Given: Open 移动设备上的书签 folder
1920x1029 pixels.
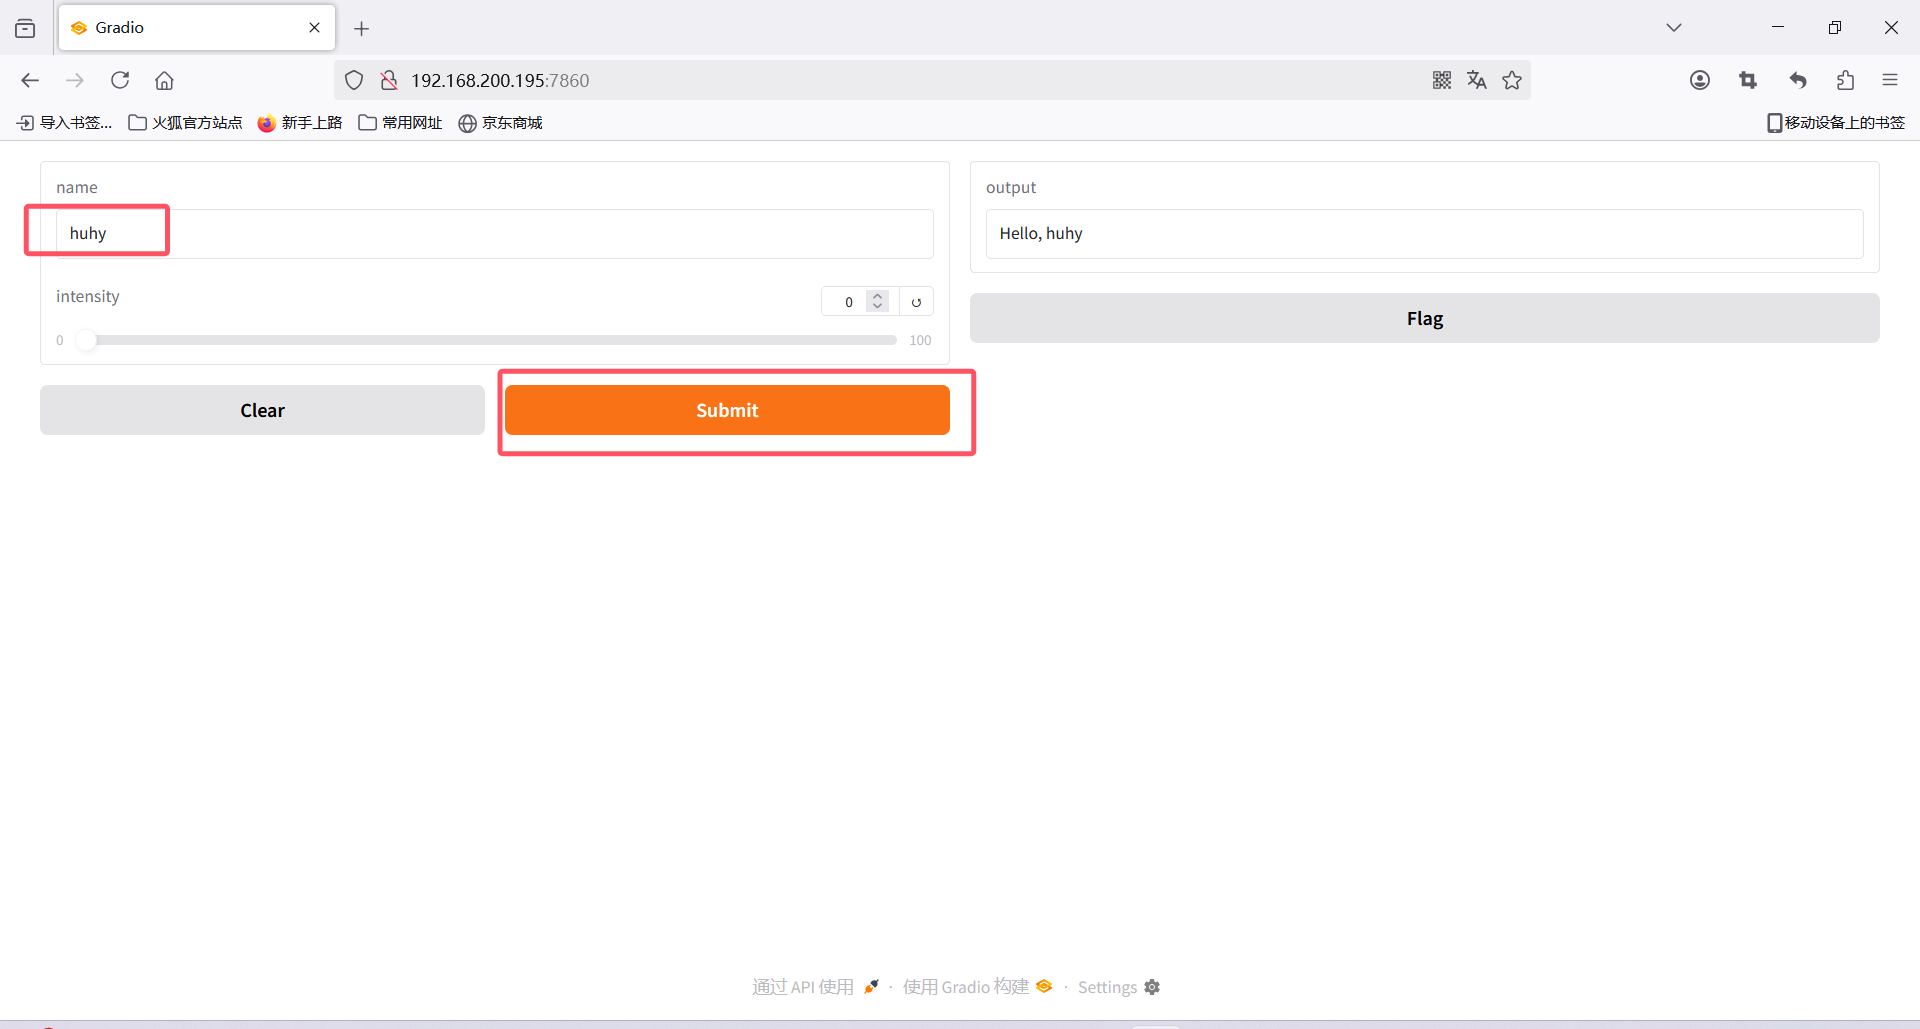Looking at the screenshot, I should 1836,122.
